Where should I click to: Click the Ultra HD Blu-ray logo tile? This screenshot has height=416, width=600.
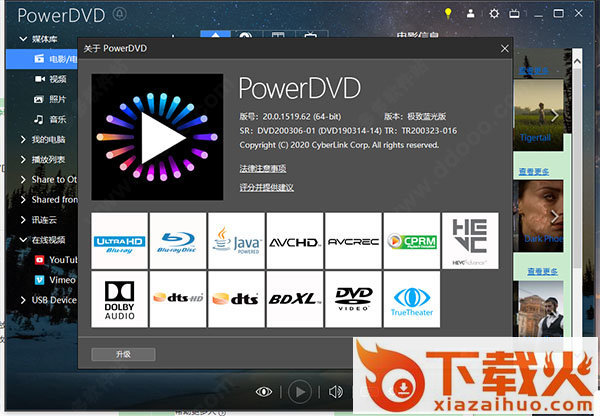[119, 241]
